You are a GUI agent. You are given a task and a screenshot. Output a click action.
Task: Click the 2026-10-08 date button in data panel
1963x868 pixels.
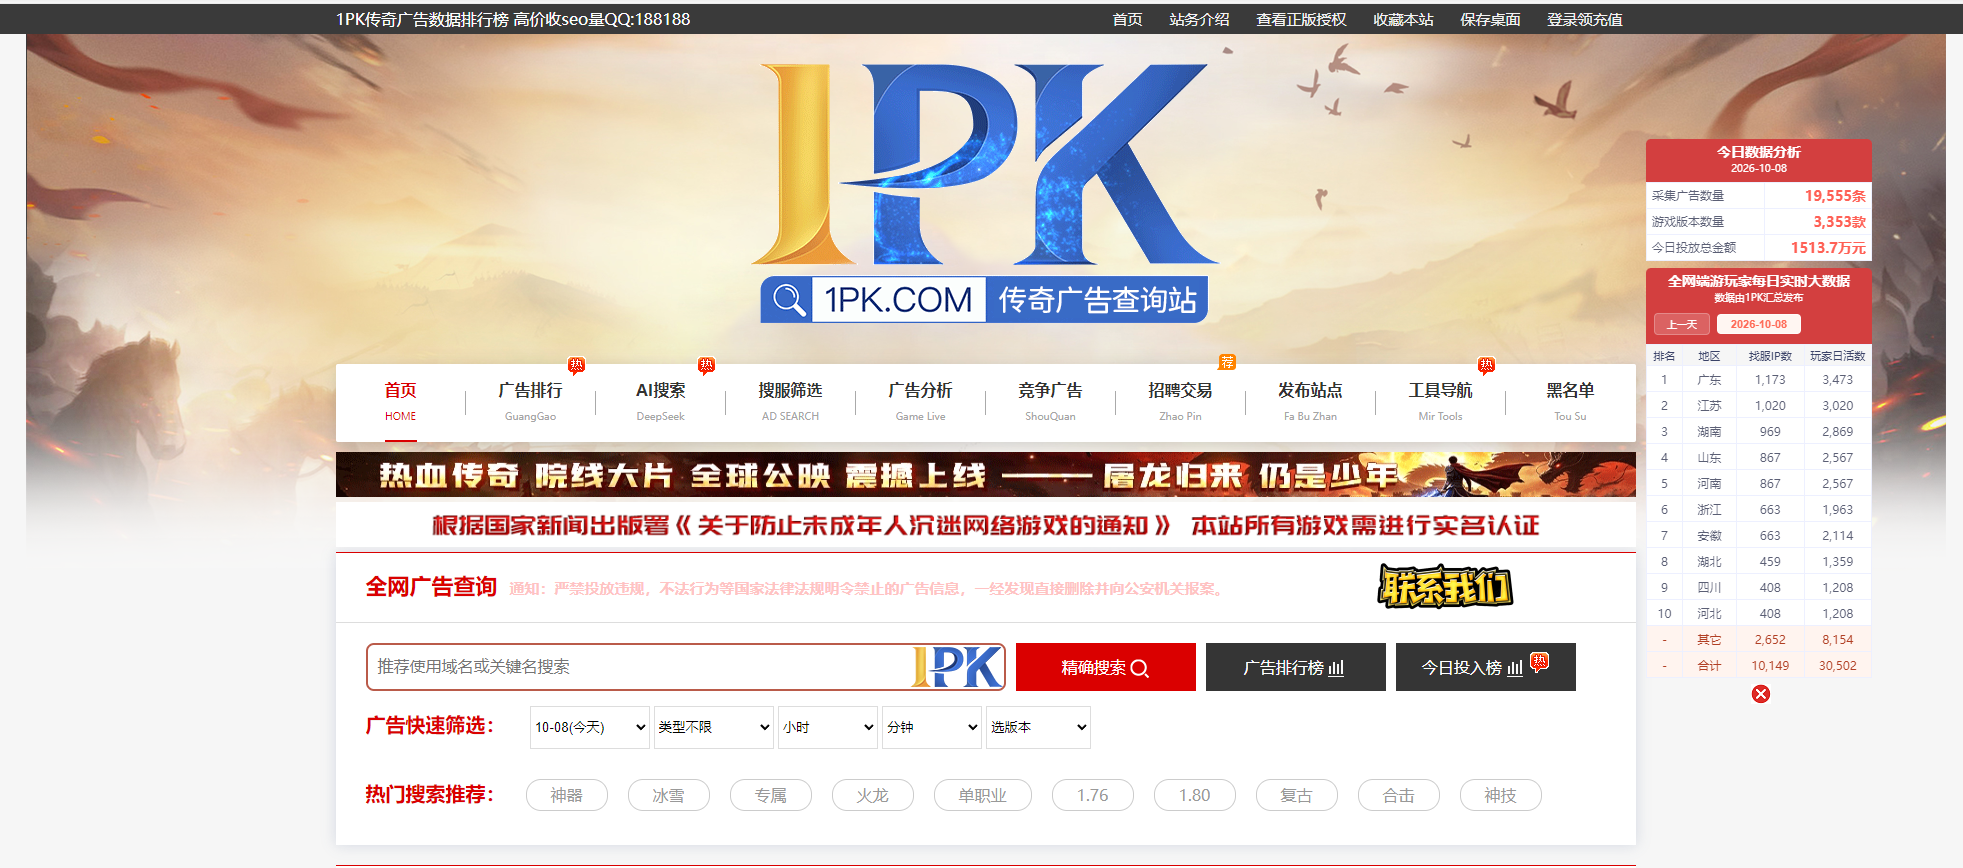click(x=1758, y=324)
